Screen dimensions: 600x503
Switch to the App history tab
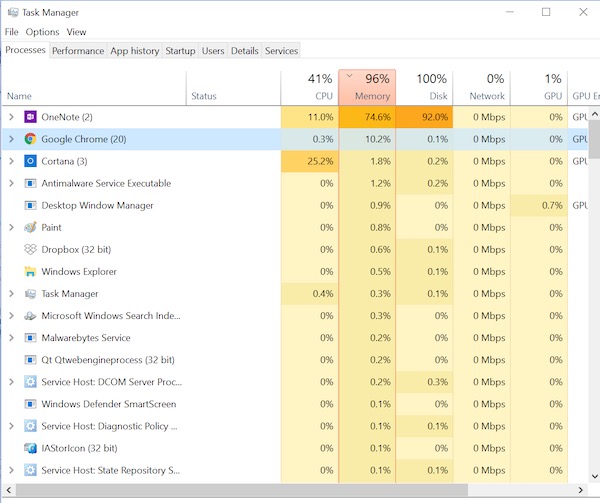click(135, 51)
